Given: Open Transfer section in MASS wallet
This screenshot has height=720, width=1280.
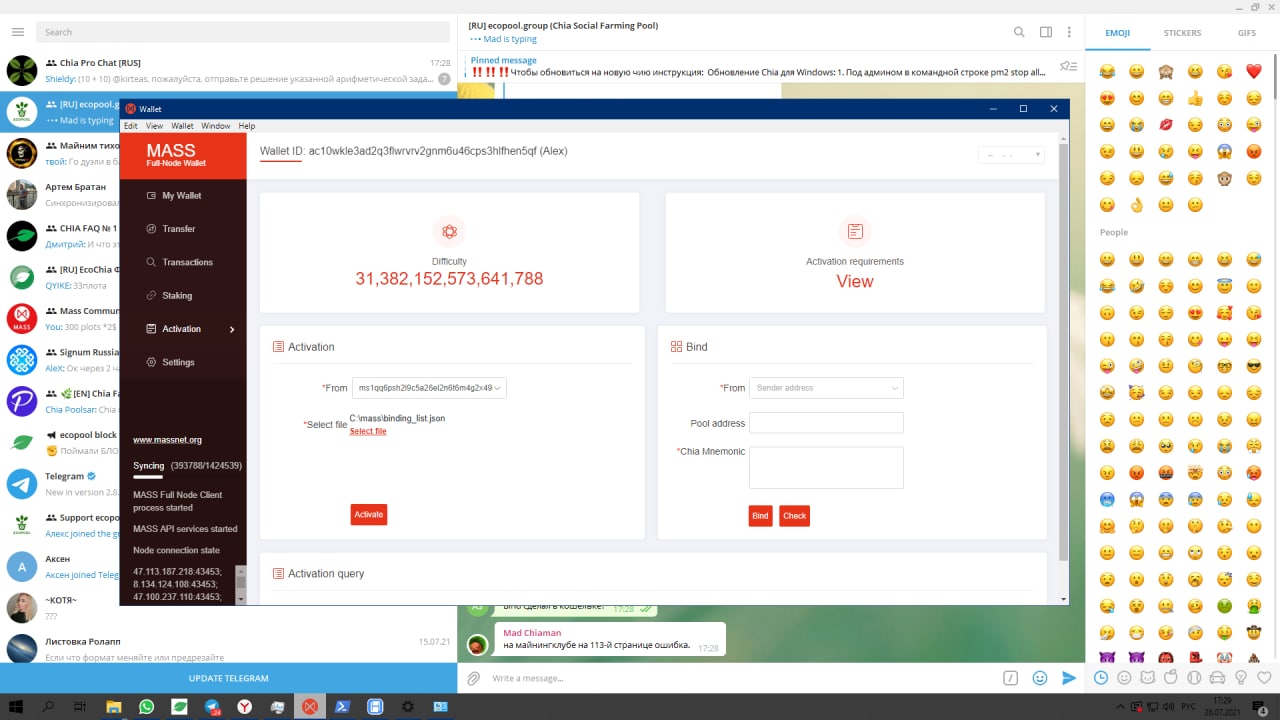Looking at the screenshot, I should pos(179,229).
